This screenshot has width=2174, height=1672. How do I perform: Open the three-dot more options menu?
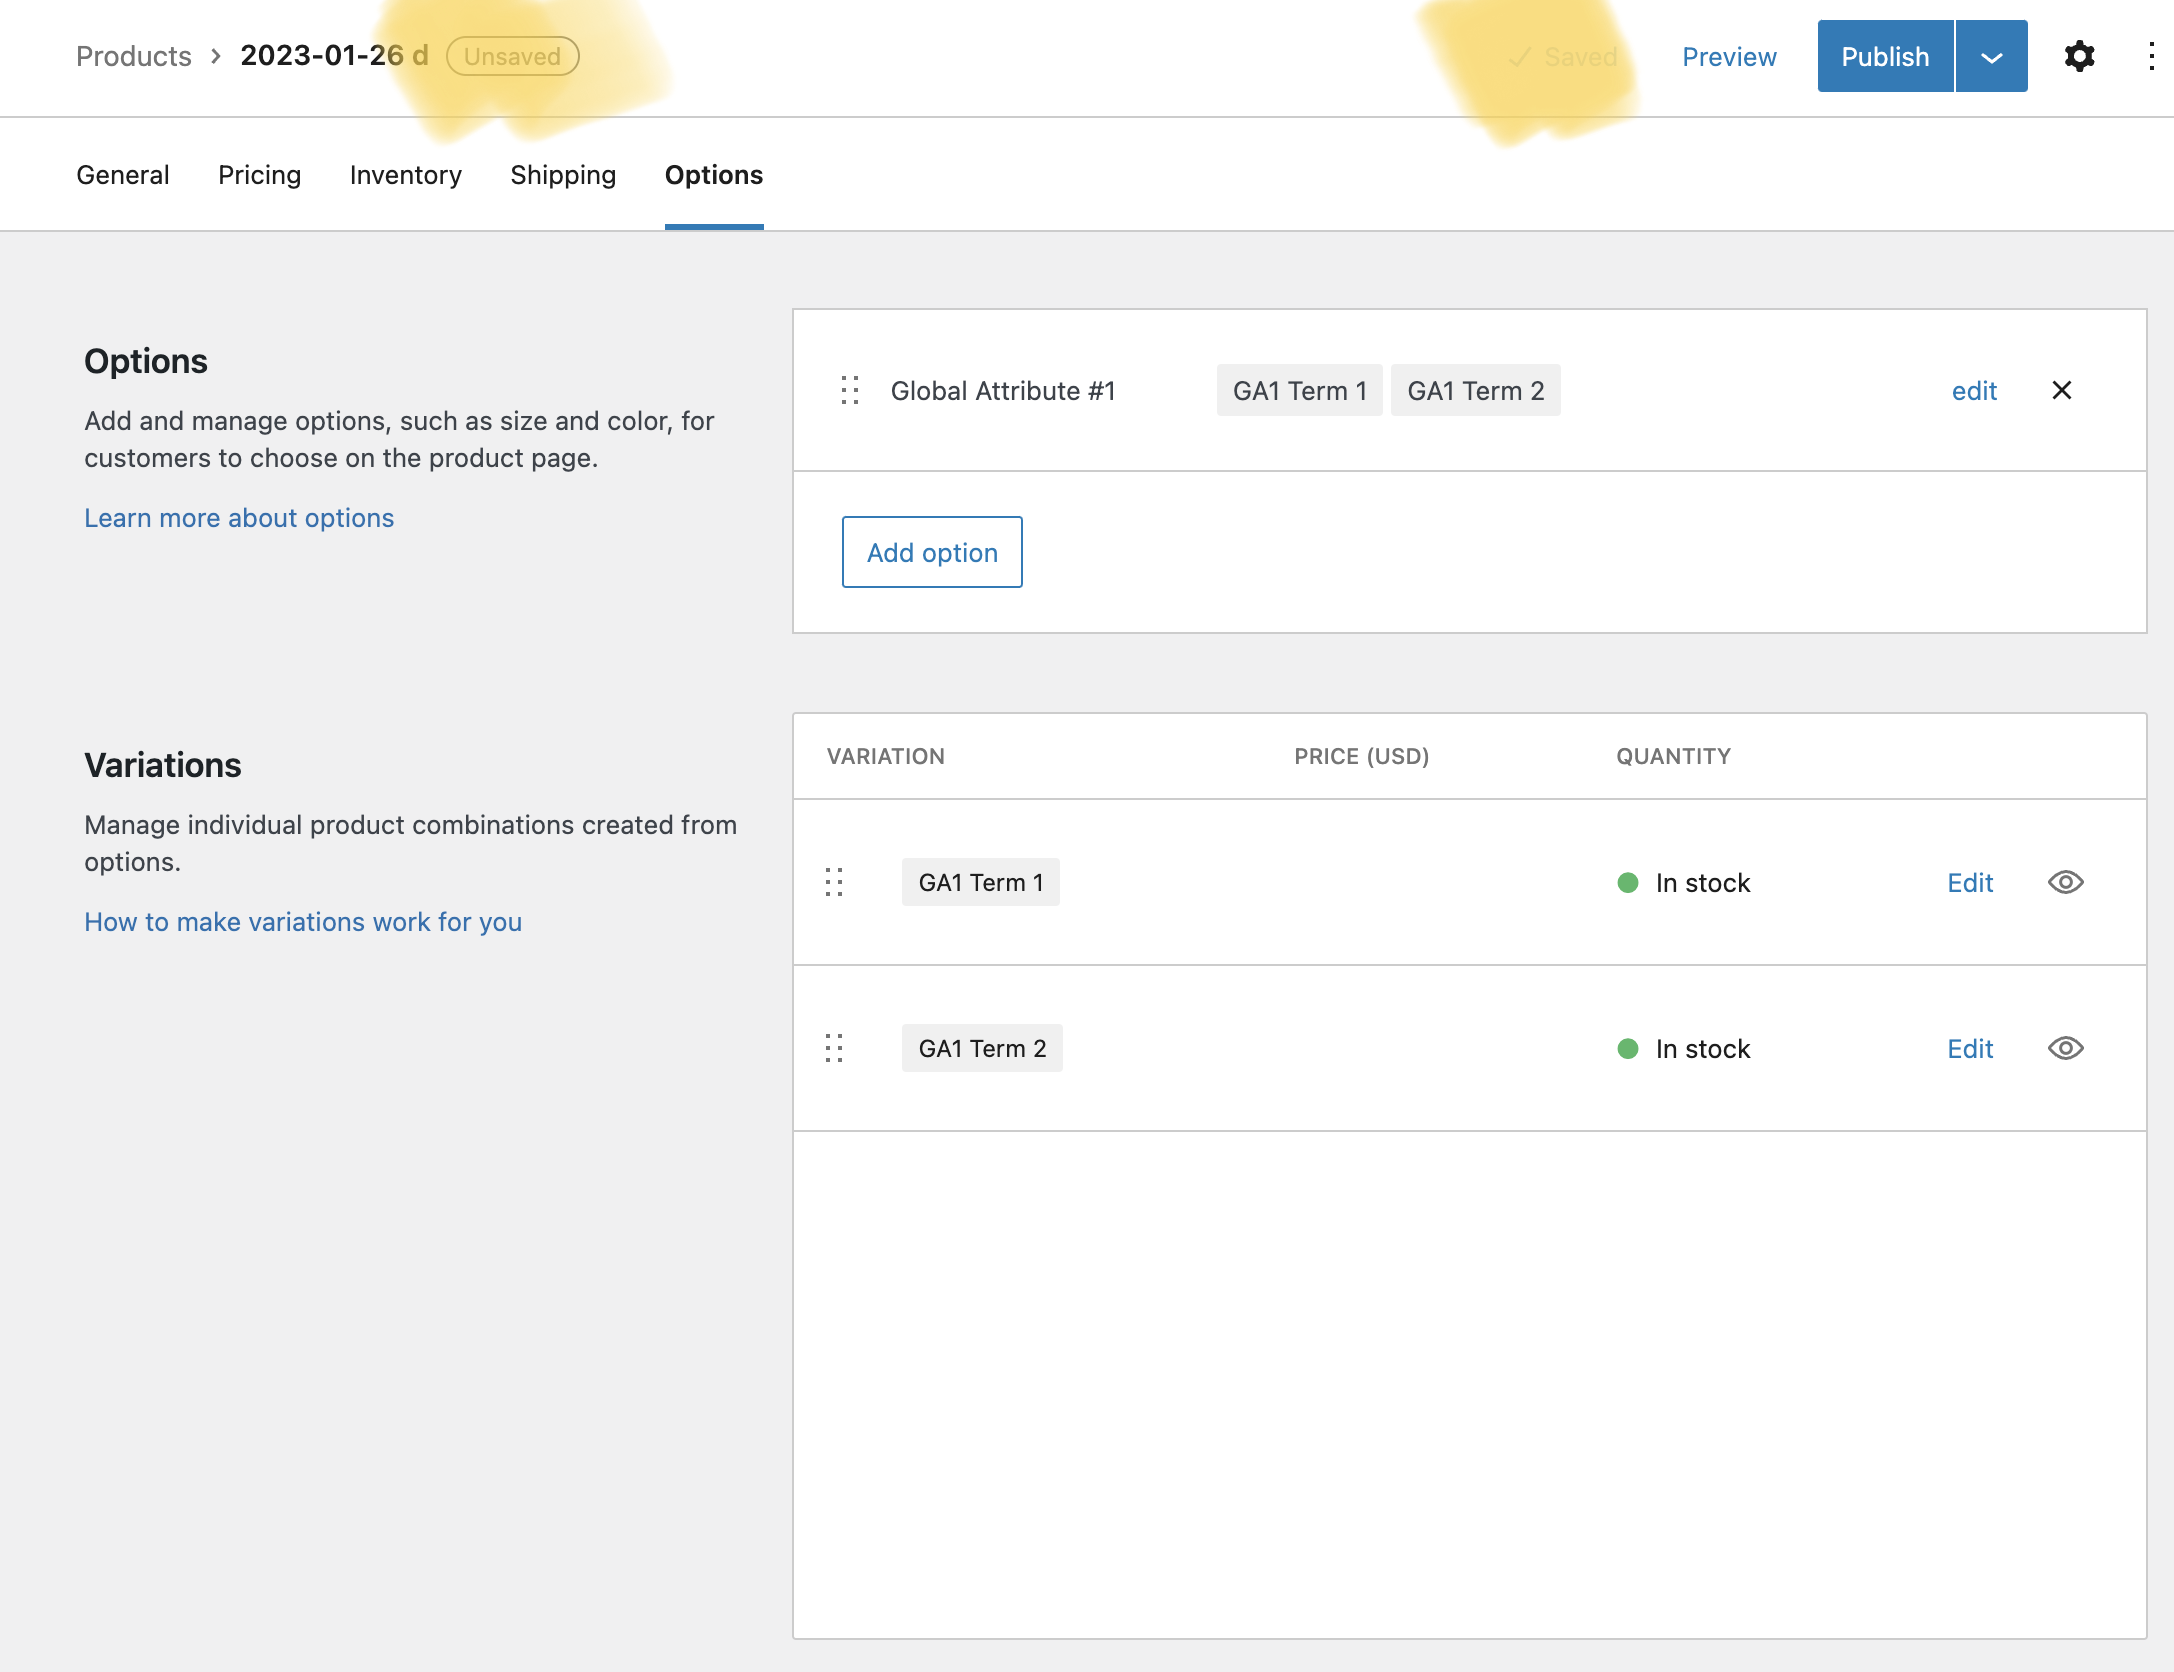pos(2152,57)
